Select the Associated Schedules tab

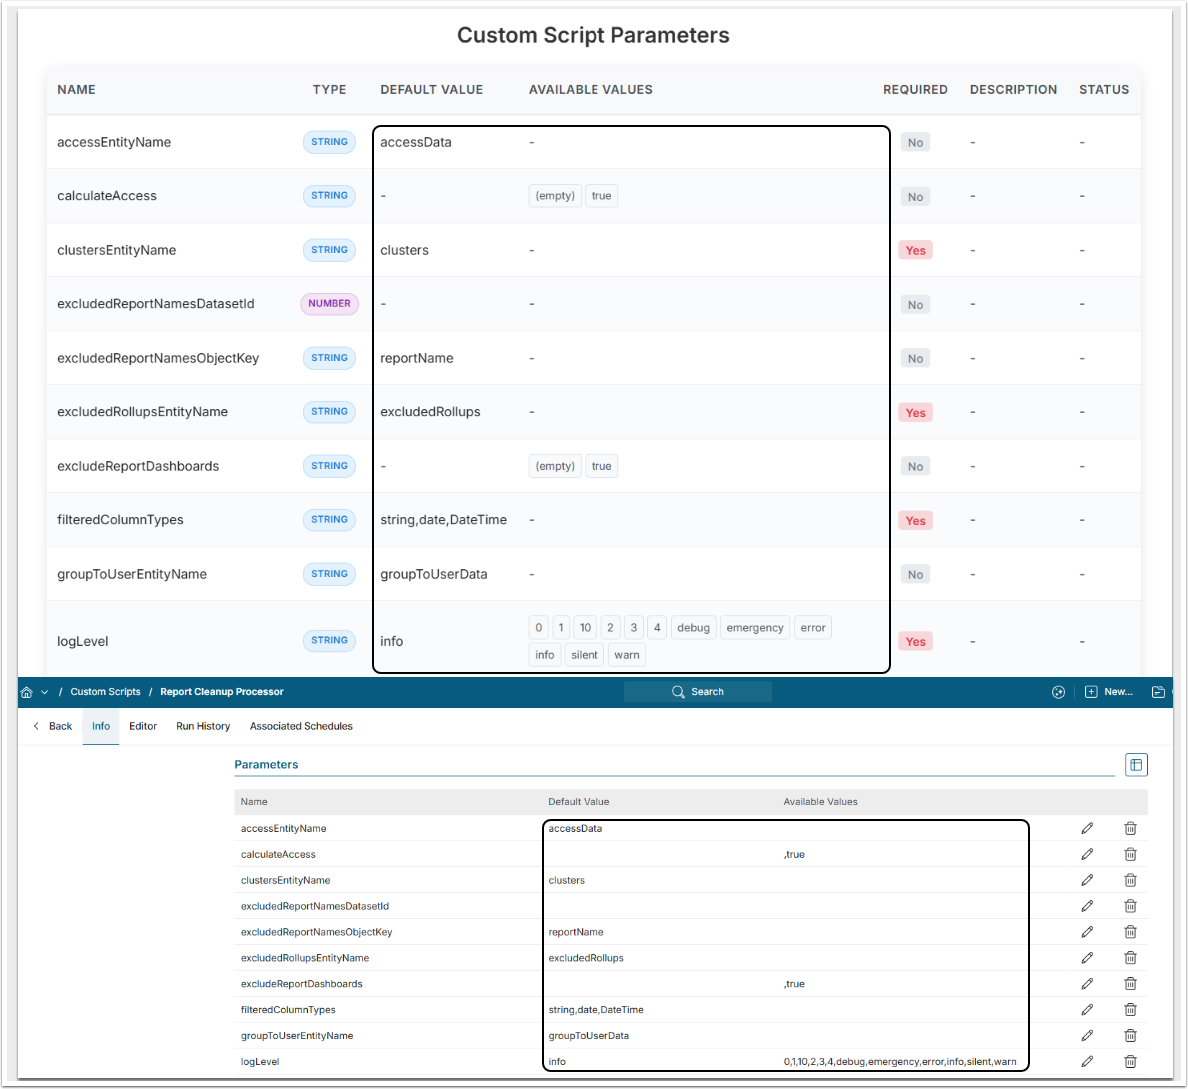click(301, 726)
